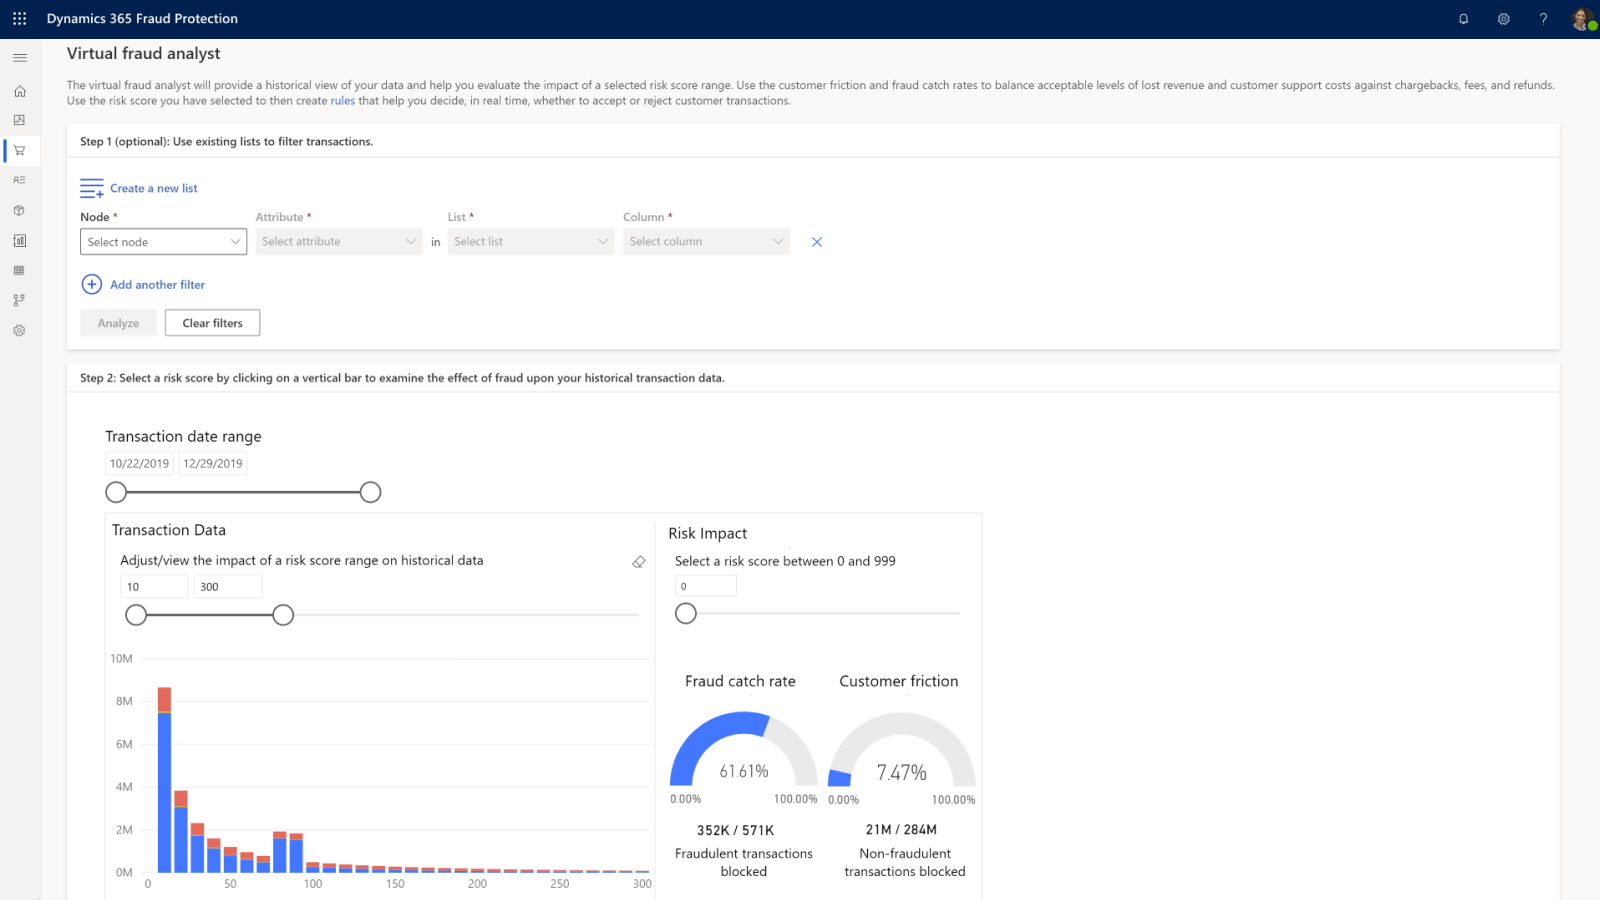Open the branch flow sidebar icon
The image size is (1600, 900).
pyautogui.click(x=20, y=300)
